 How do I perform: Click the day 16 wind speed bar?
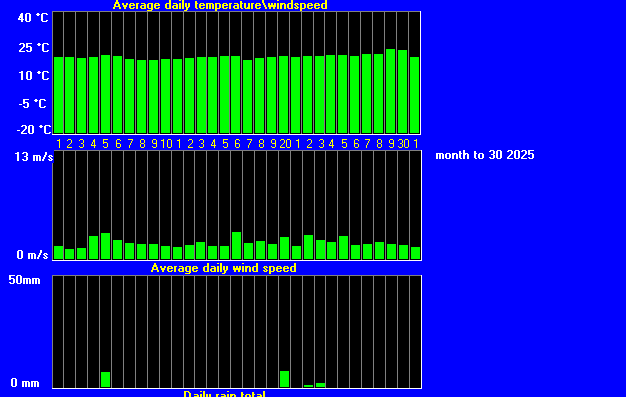point(236,246)
